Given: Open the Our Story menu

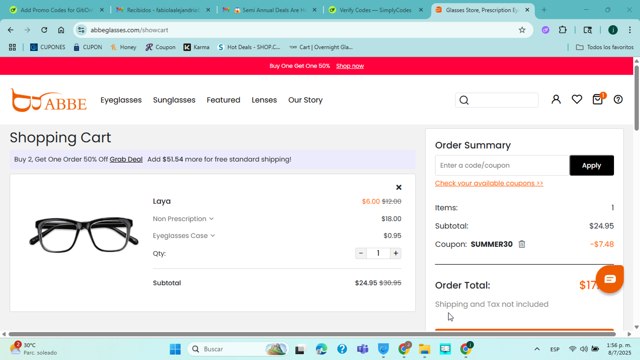Looking at the screenshot, I should click(x=305, y=100).
